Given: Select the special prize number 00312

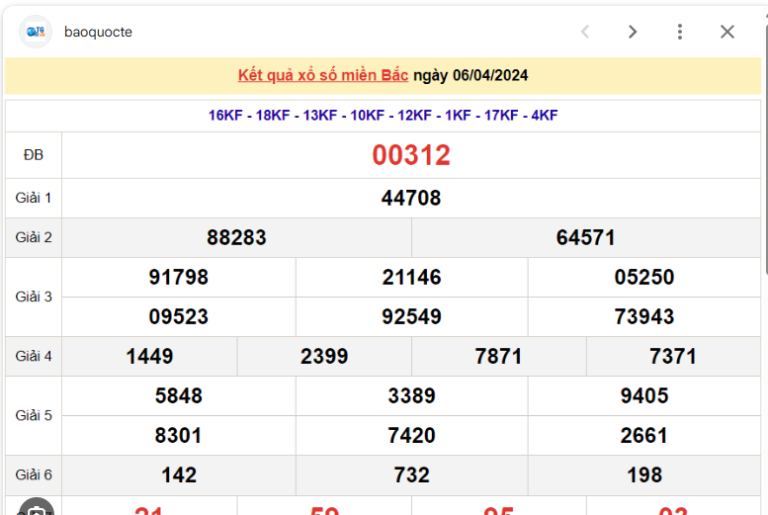Looking at the screenshot, I should click(x=411, y=155).
